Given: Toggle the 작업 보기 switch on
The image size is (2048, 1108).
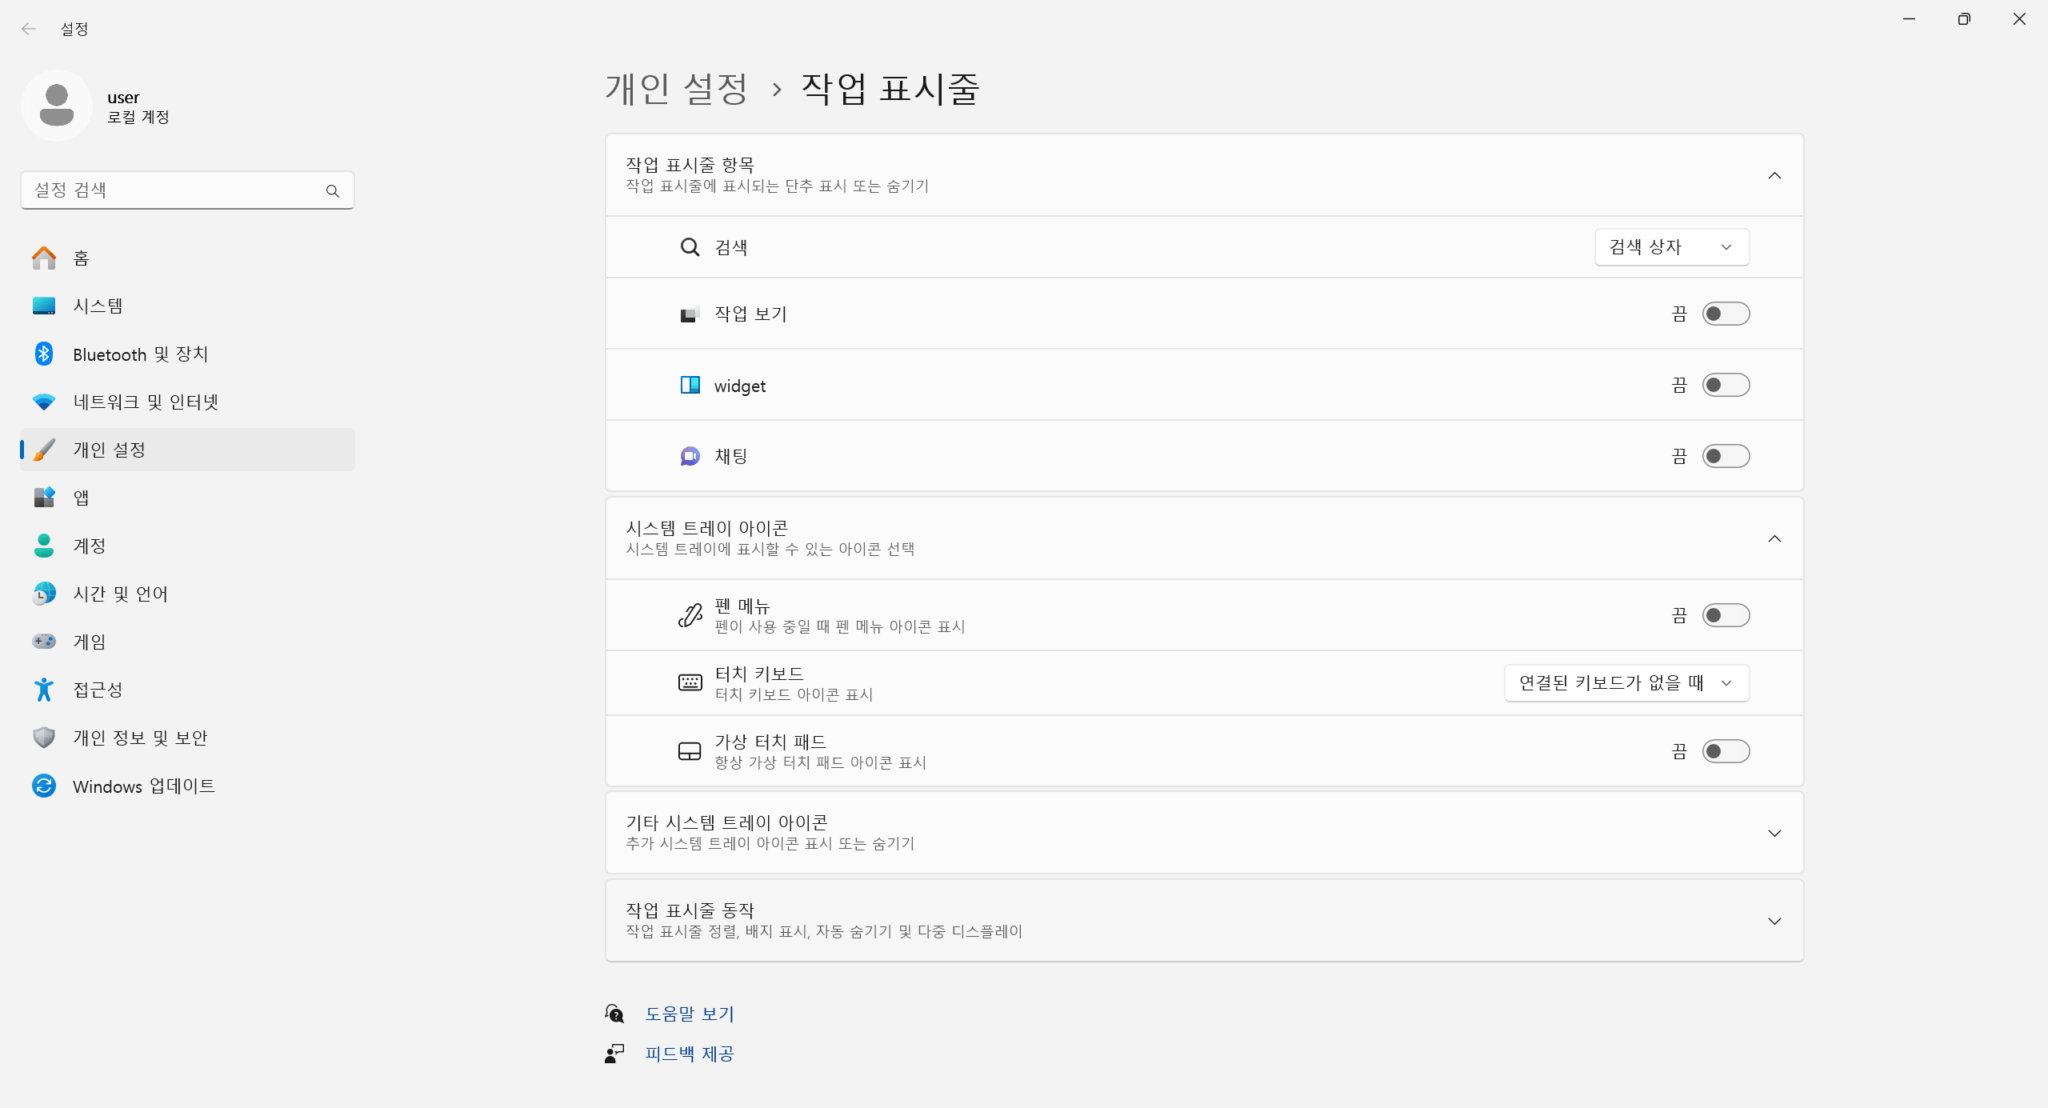Looking at the screenshot, I should click(1725, 314).
